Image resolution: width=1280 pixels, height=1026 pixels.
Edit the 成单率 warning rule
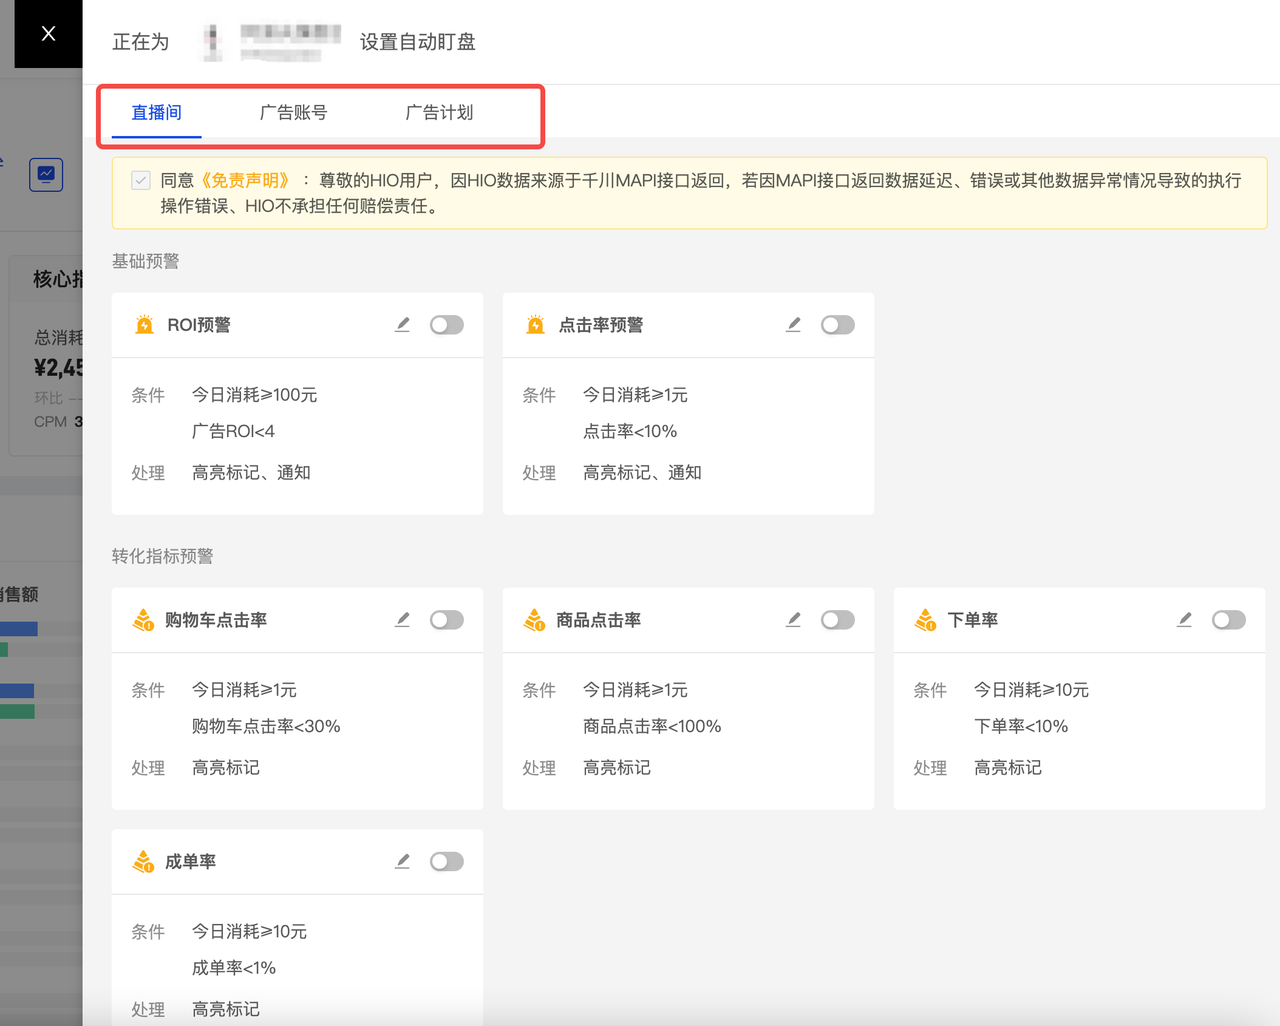[402, 860]
